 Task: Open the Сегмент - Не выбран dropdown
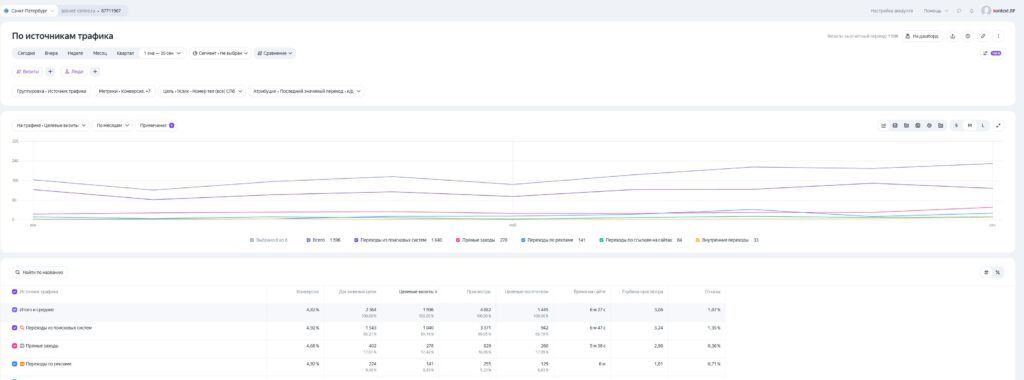[220, 53]
